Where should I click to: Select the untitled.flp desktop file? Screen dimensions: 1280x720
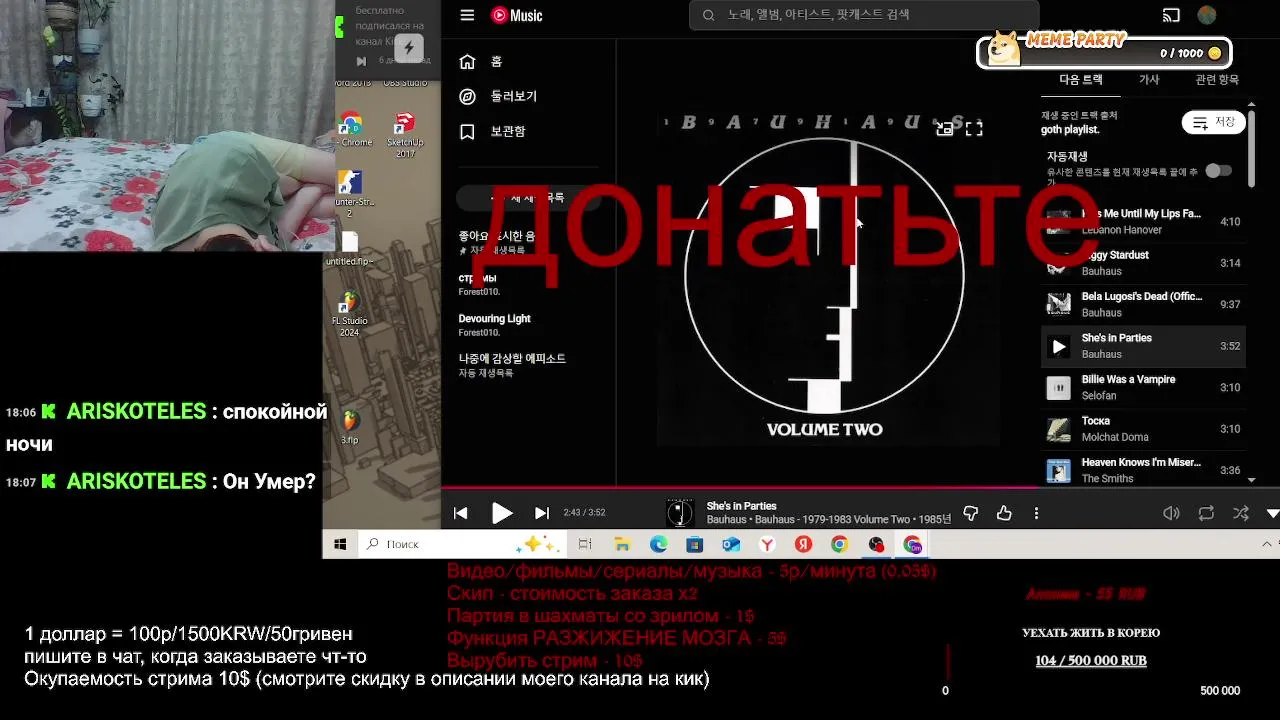(349, 250)
